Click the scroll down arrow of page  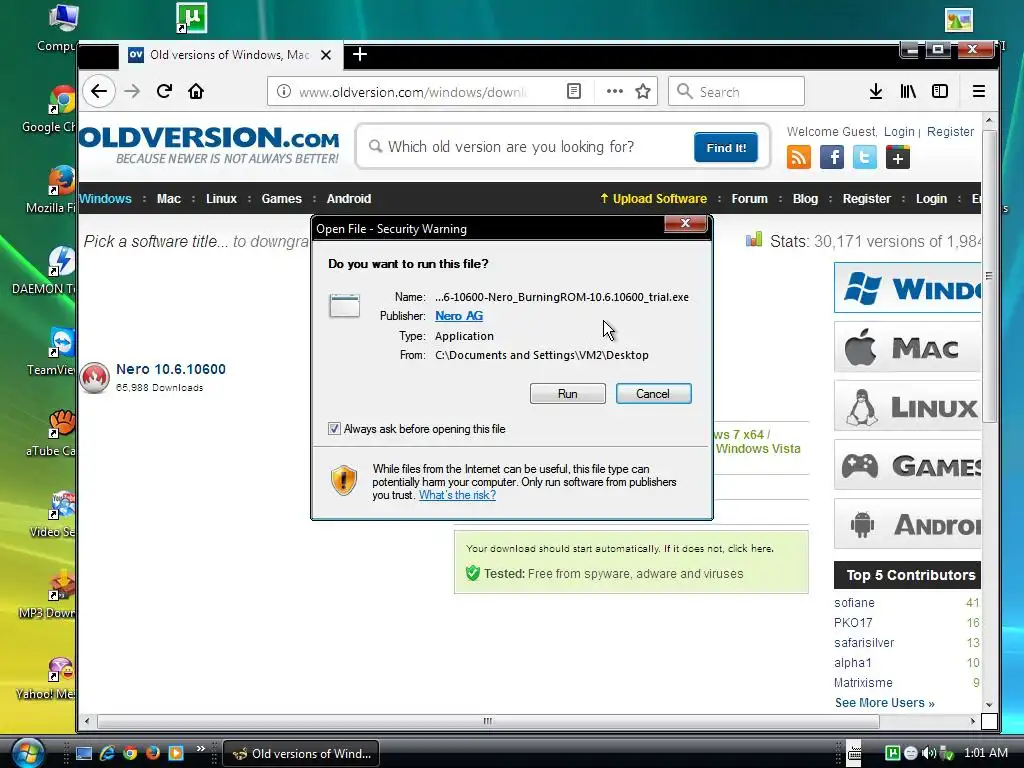(989, 705)
